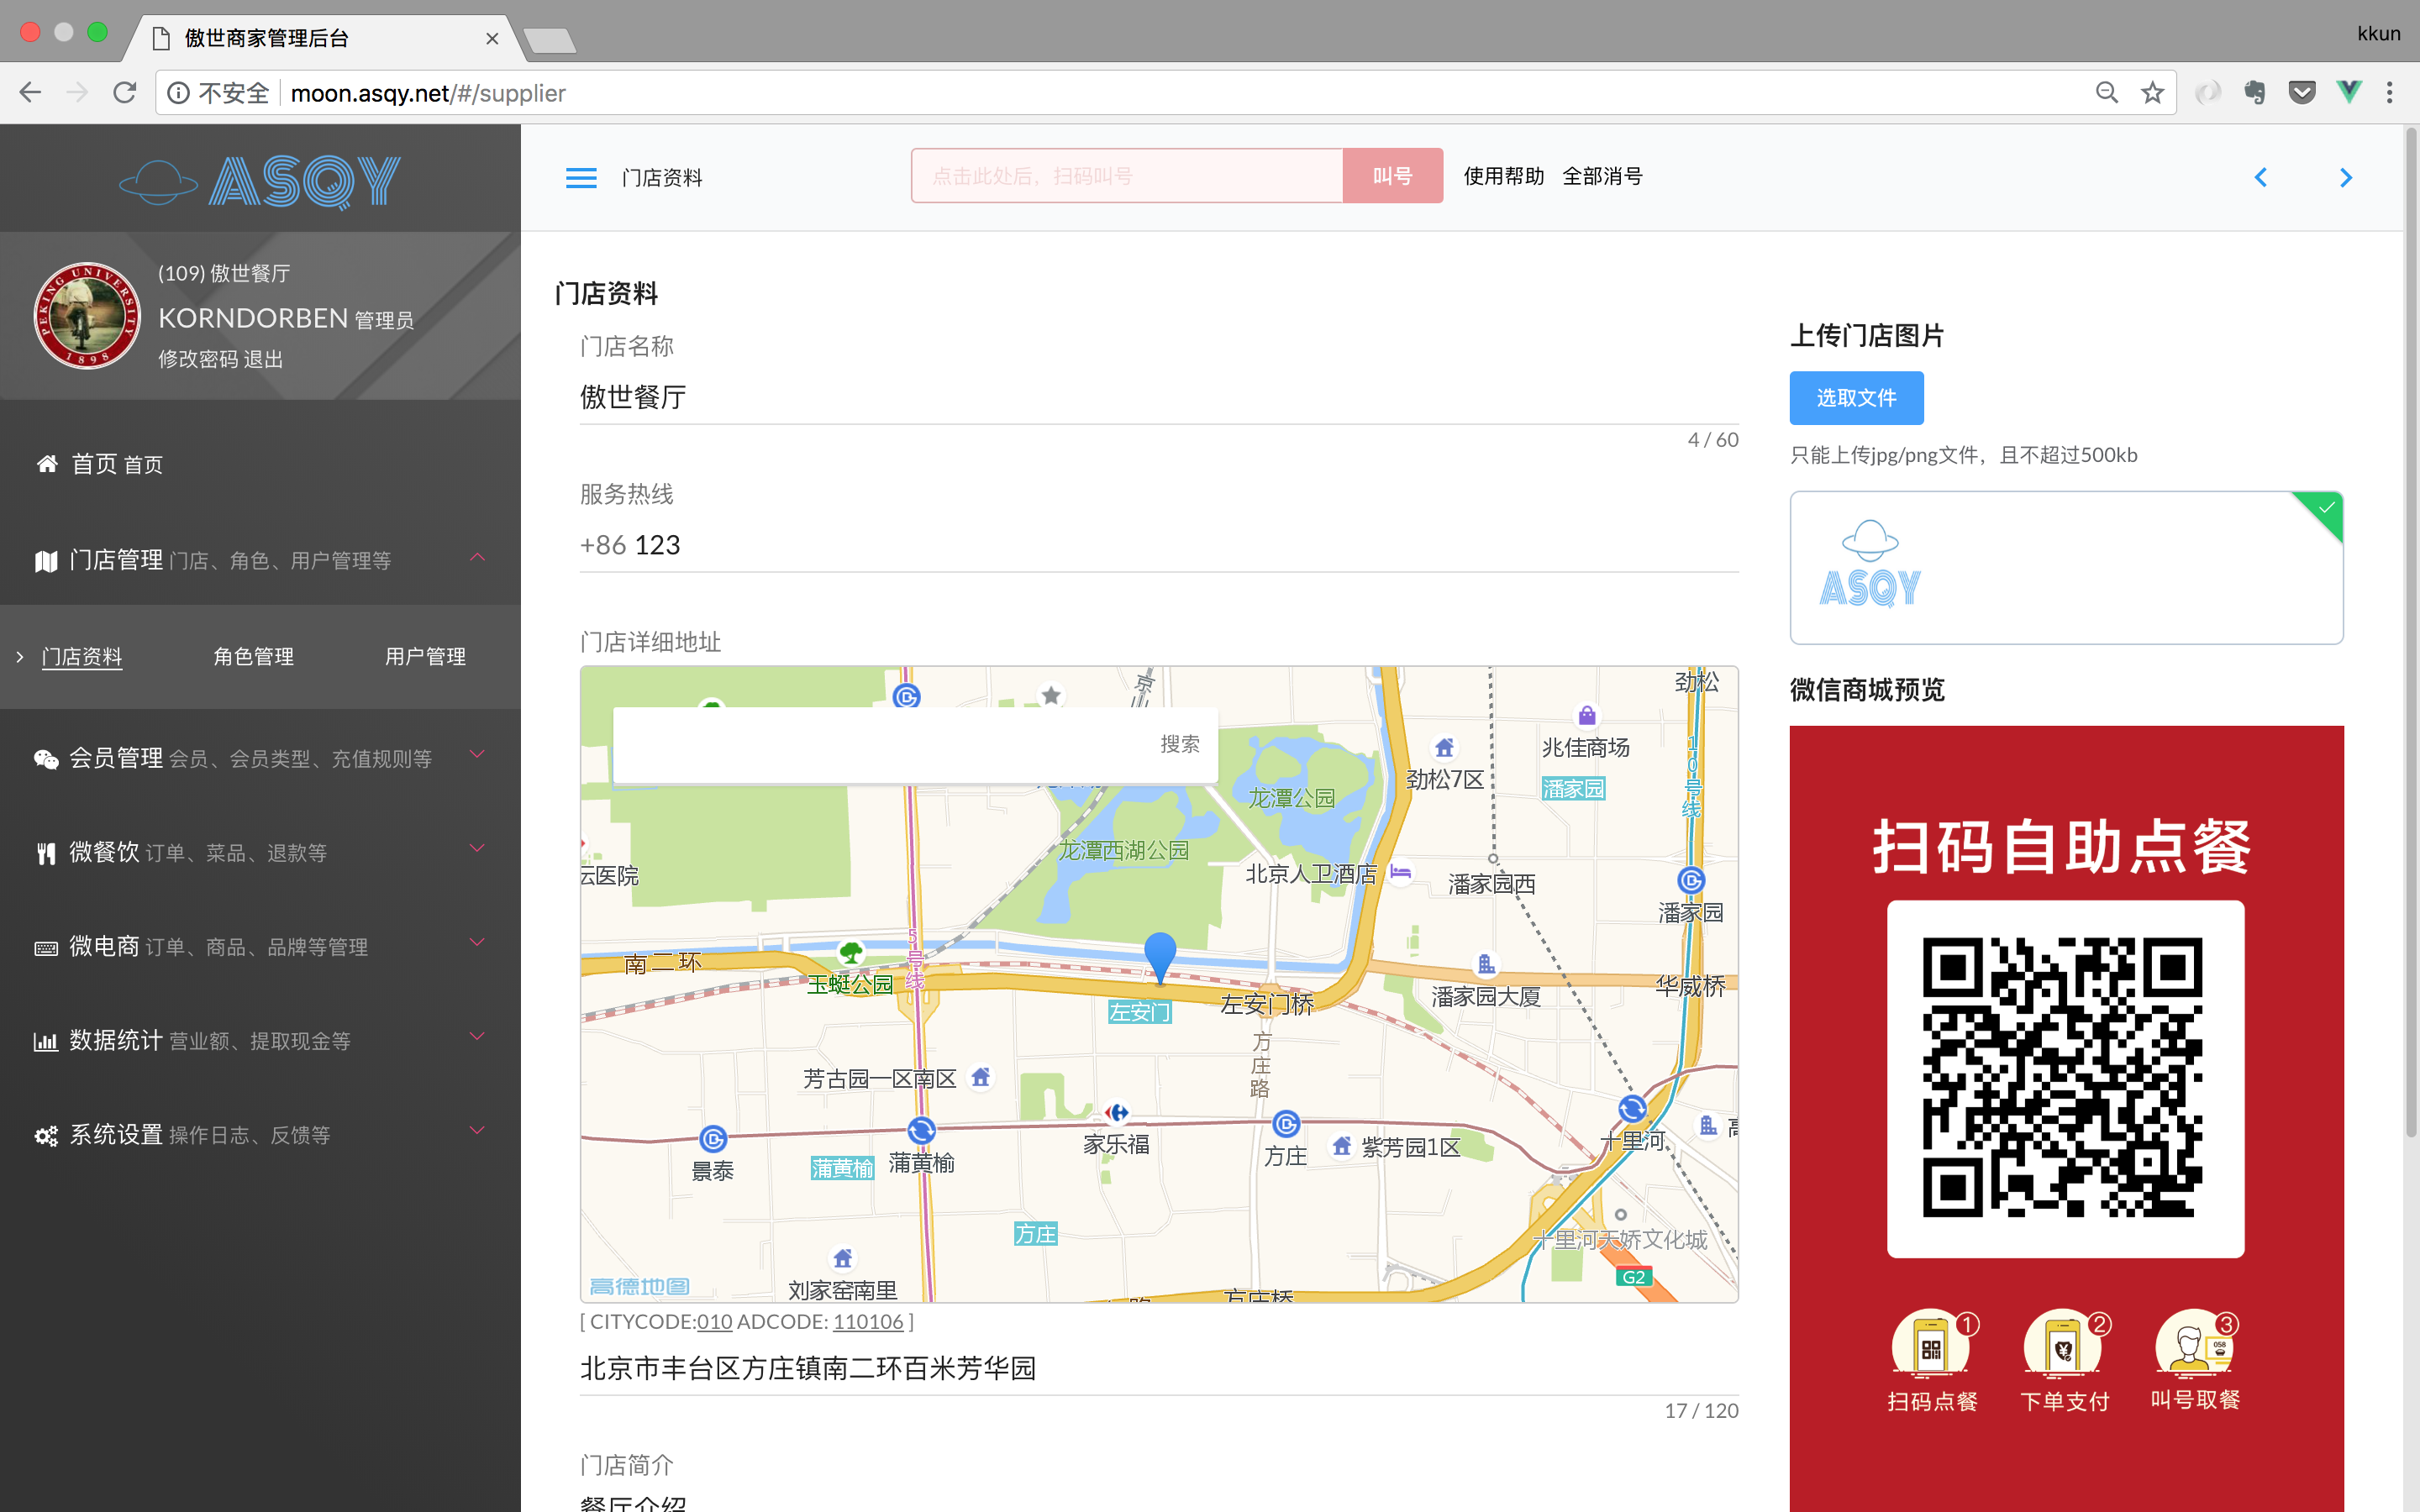Click 退出 logout link

coord(264,359)
